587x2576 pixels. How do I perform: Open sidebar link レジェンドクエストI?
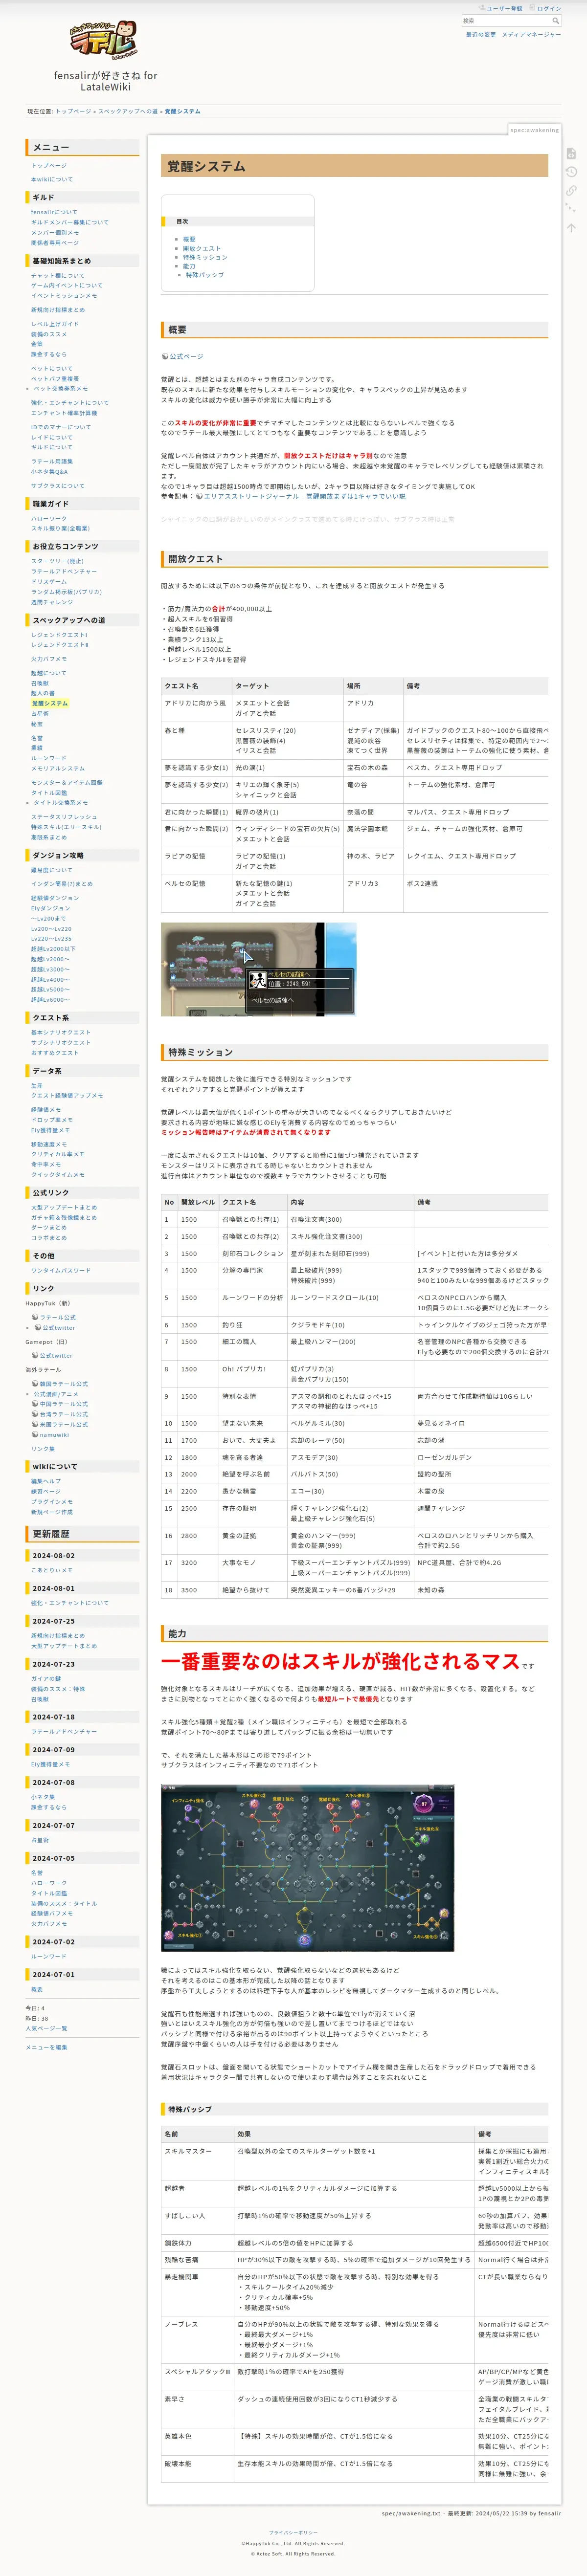pyautogui.click(x=59, y=635)
